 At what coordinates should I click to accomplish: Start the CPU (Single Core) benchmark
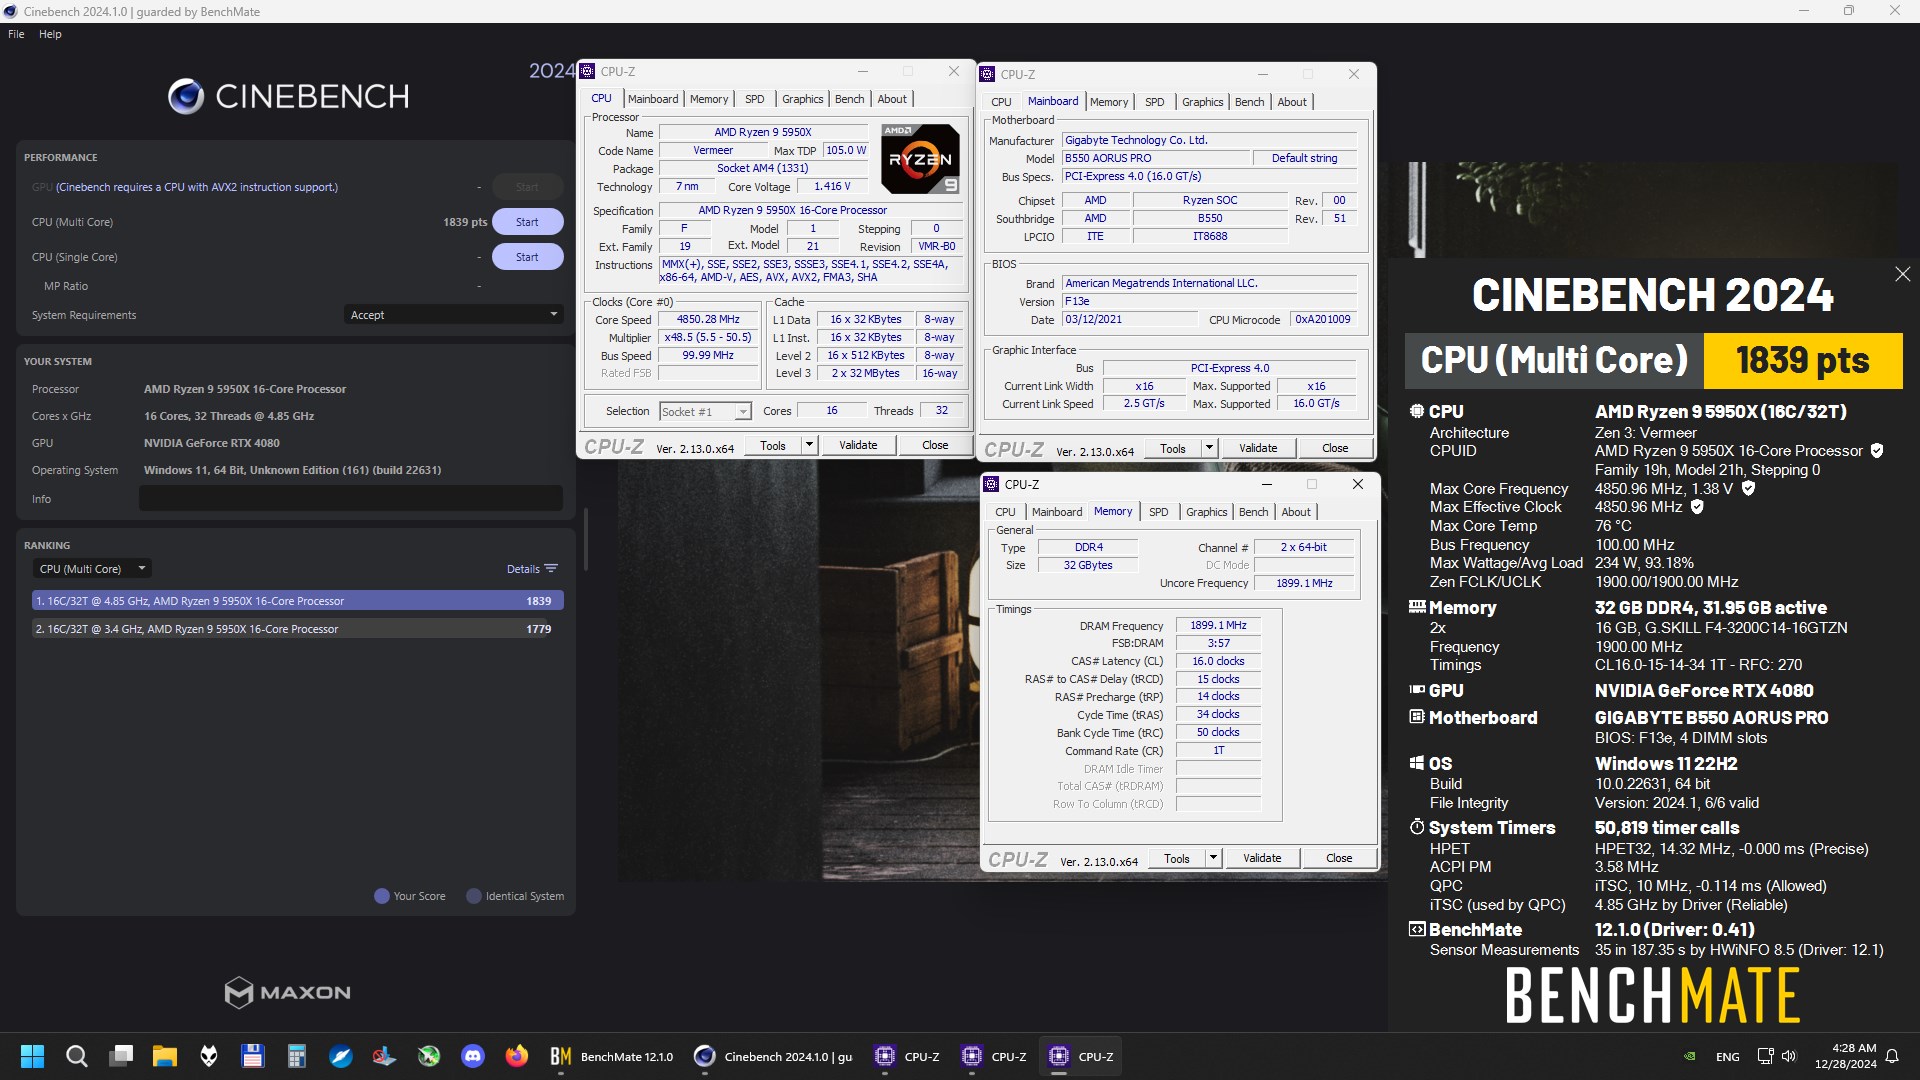point(527,257)
